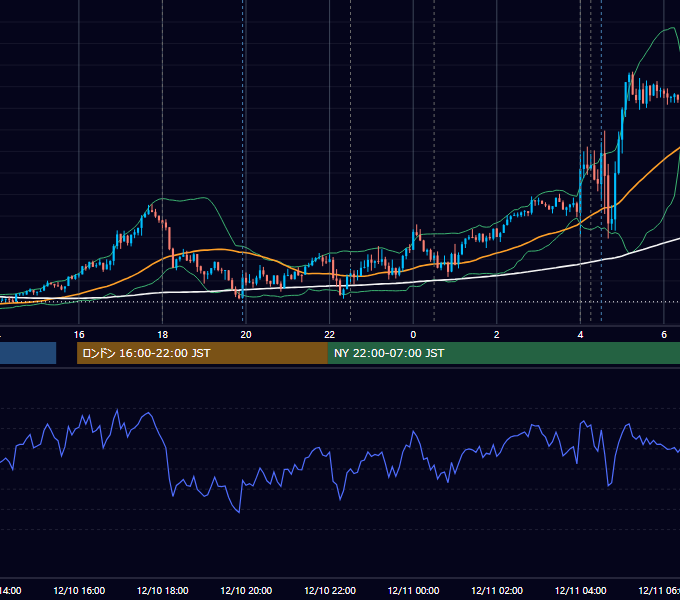Select the blue session bar before London
This screenshot has width=680, height=600.
28,353
